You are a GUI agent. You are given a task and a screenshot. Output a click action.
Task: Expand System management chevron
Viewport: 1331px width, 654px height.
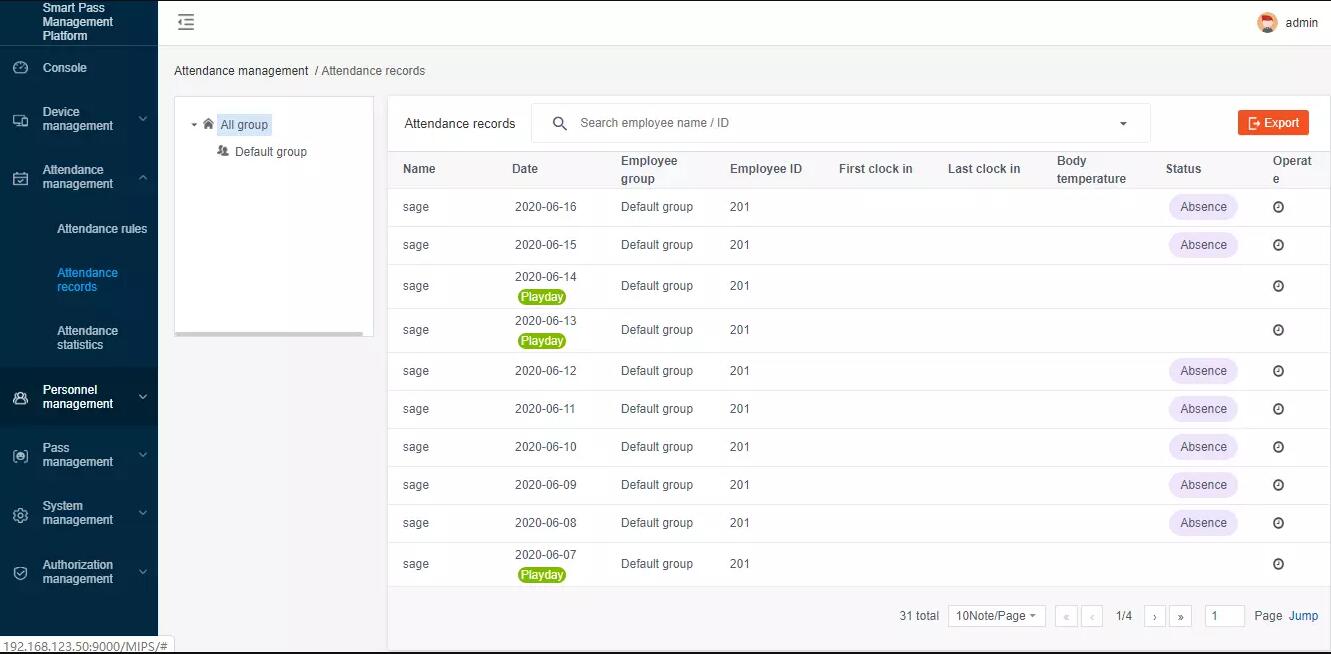coord(142,513)
